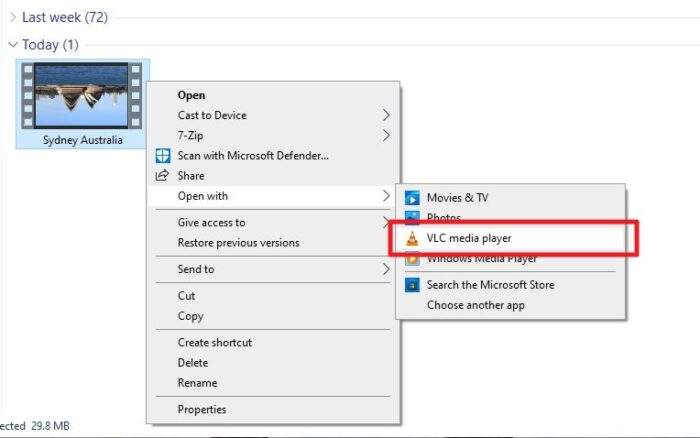
Task: Expand the 7-Zip submenu arrow
Action: (386, 135)
